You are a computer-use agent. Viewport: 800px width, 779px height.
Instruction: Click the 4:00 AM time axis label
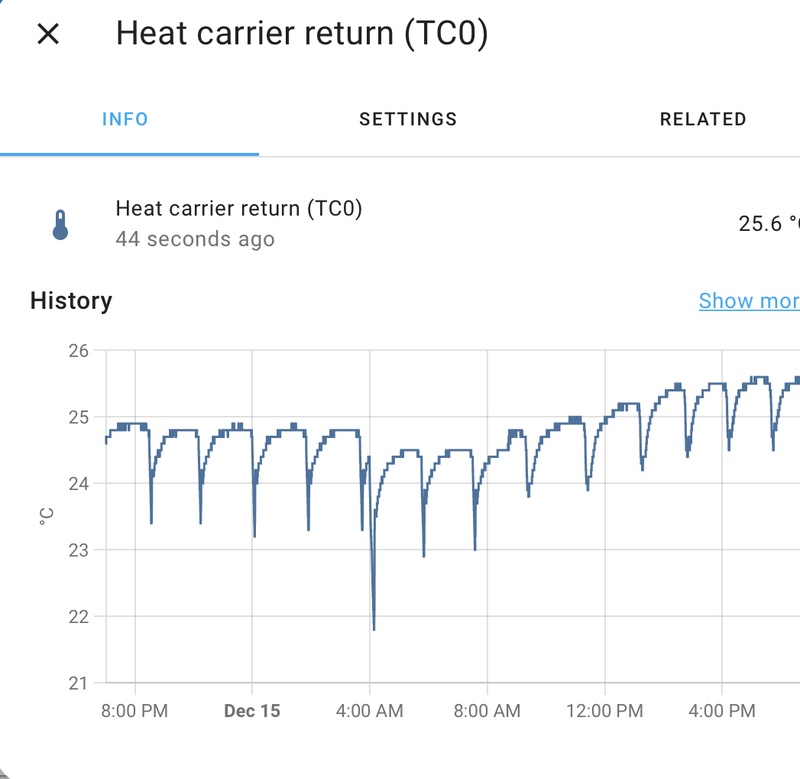pos(370,711)
